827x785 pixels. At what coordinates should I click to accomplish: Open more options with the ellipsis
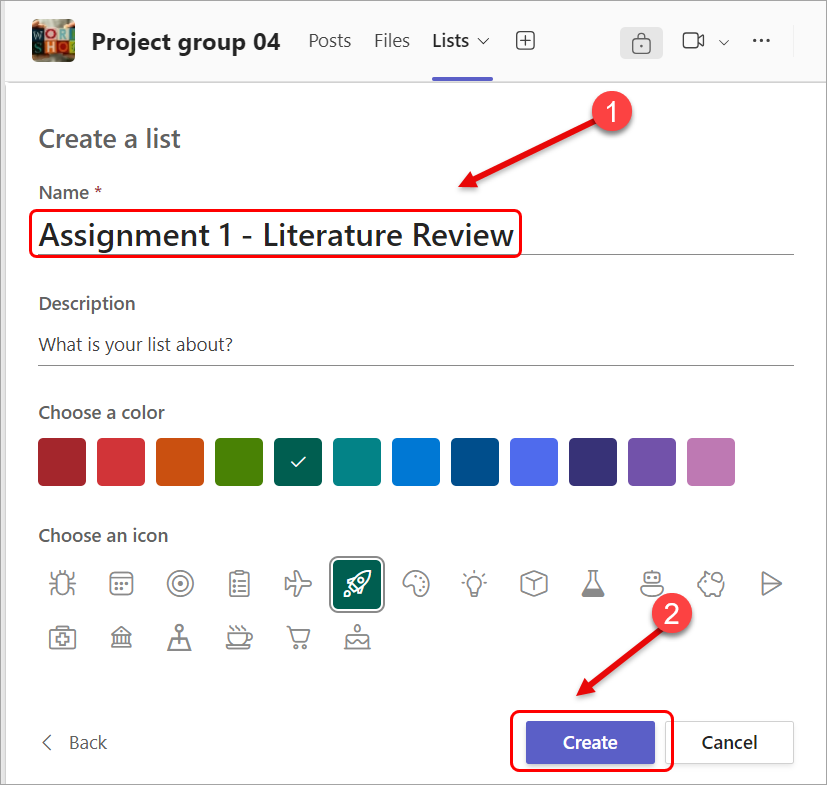[x=761, y=41]
